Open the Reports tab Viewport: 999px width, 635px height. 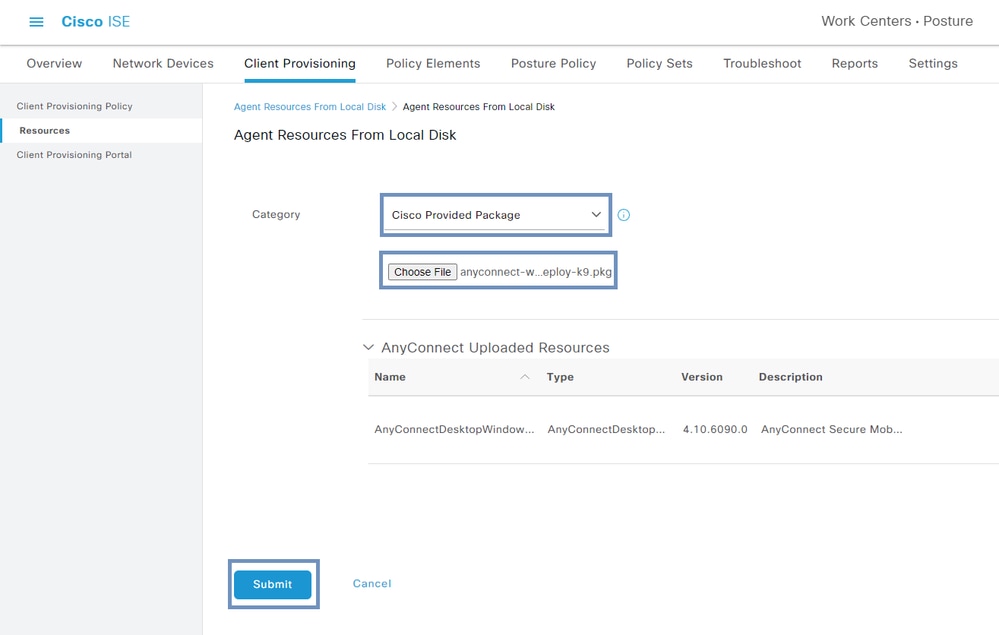[855, 64]
